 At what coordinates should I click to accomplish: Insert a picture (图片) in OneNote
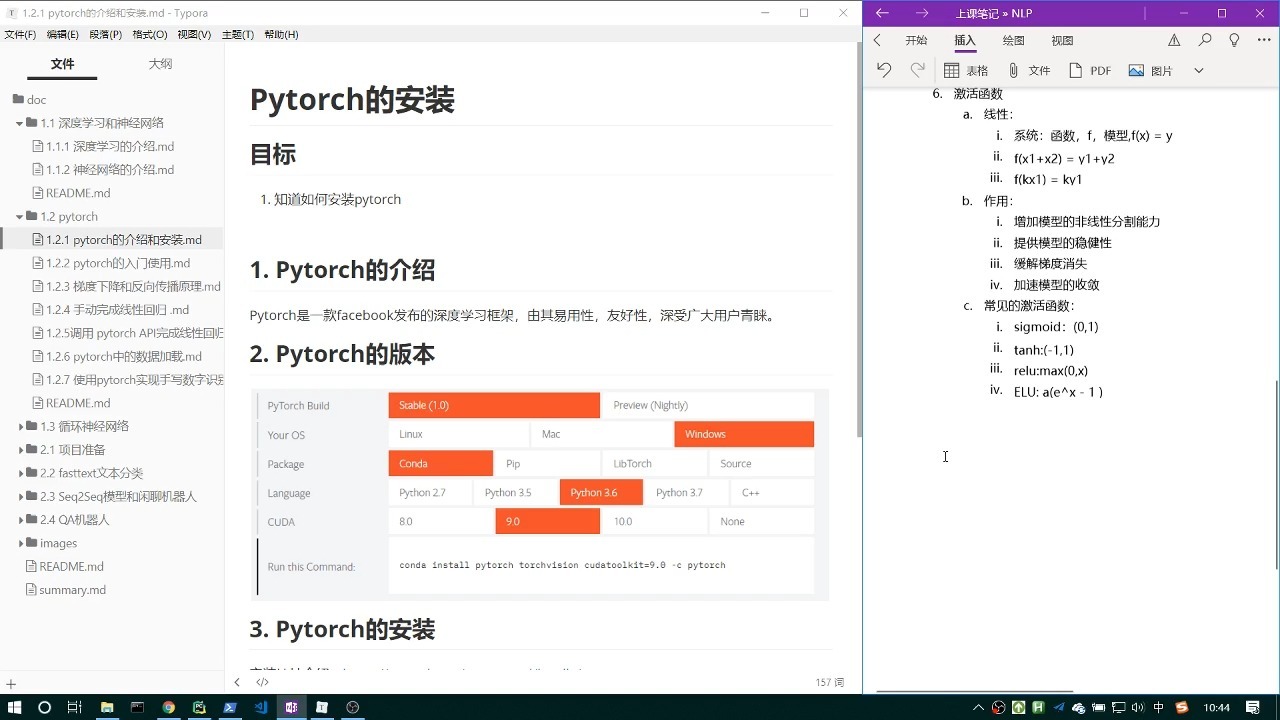coord(1150,71)
